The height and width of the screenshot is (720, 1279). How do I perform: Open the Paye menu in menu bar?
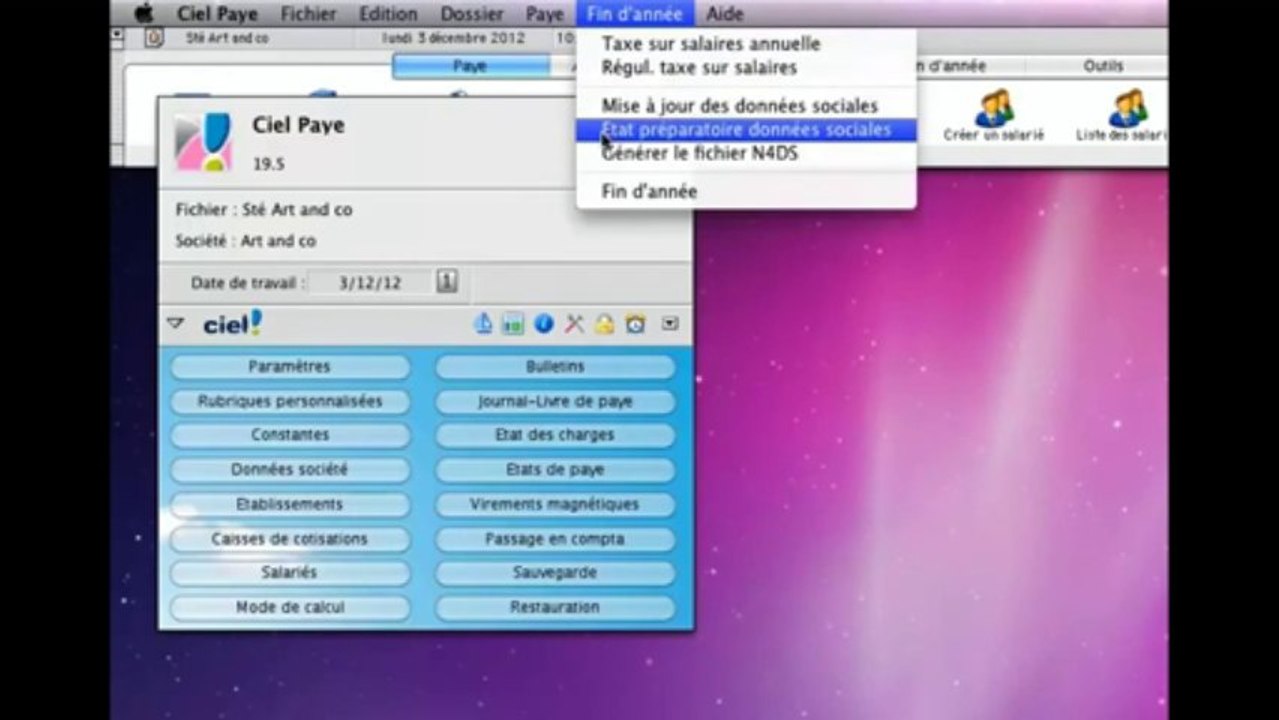(x=544, y=14)
